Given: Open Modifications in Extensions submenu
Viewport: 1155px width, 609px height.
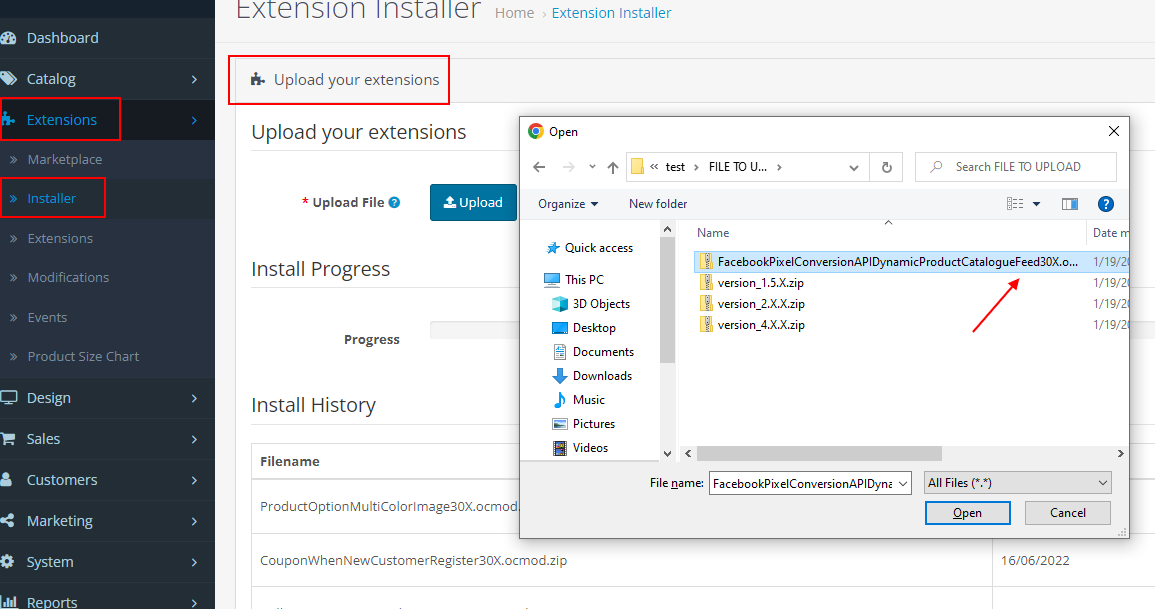Looking at the screenshot, I should tap(68, 277).
